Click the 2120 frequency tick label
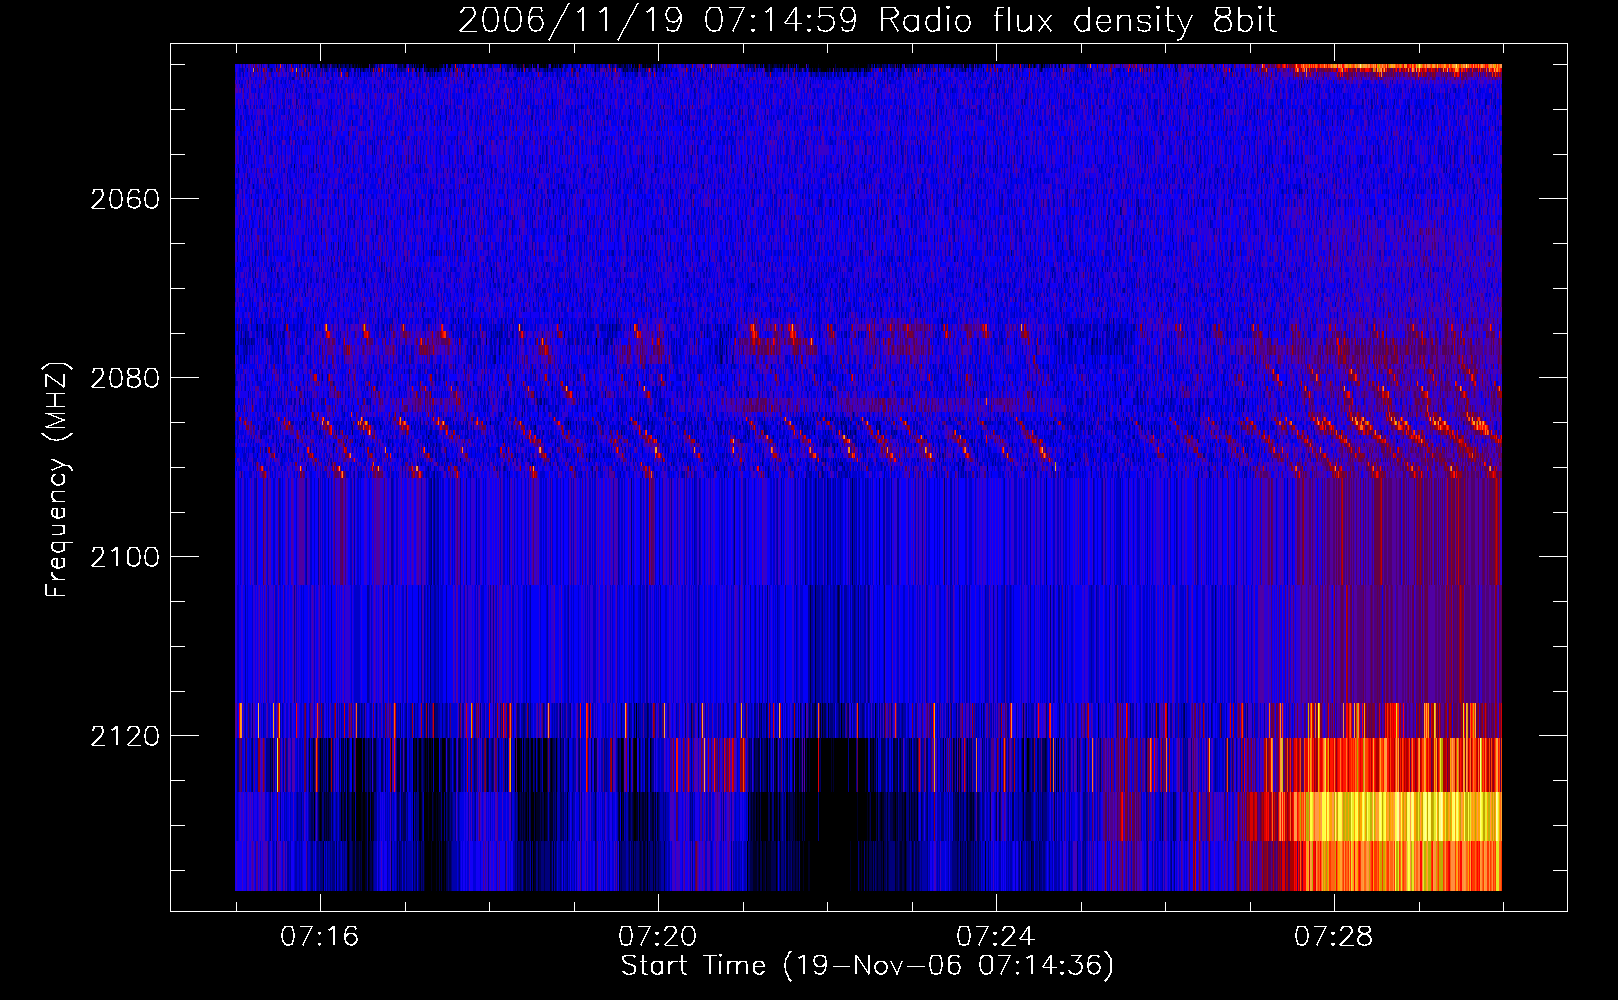 click(x=125, y=736)
